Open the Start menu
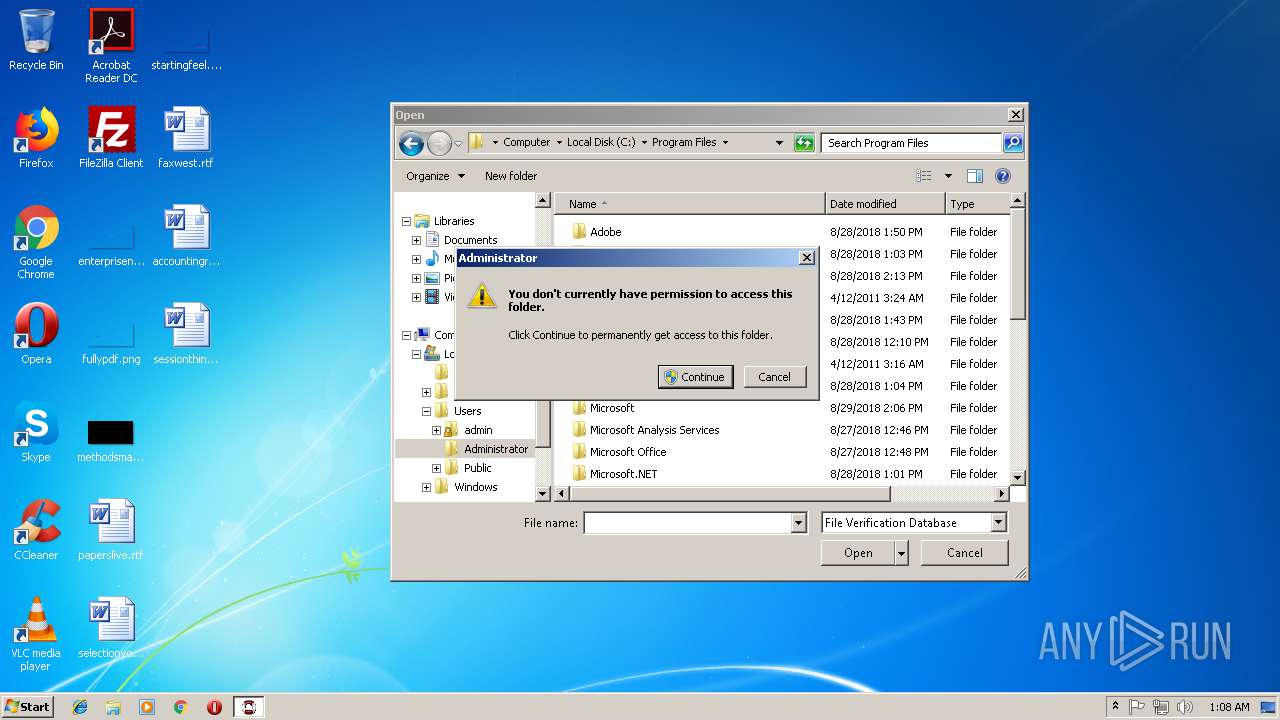This screenshot has height=720, width=1280. pyautogui.click(x=28, y=707)
